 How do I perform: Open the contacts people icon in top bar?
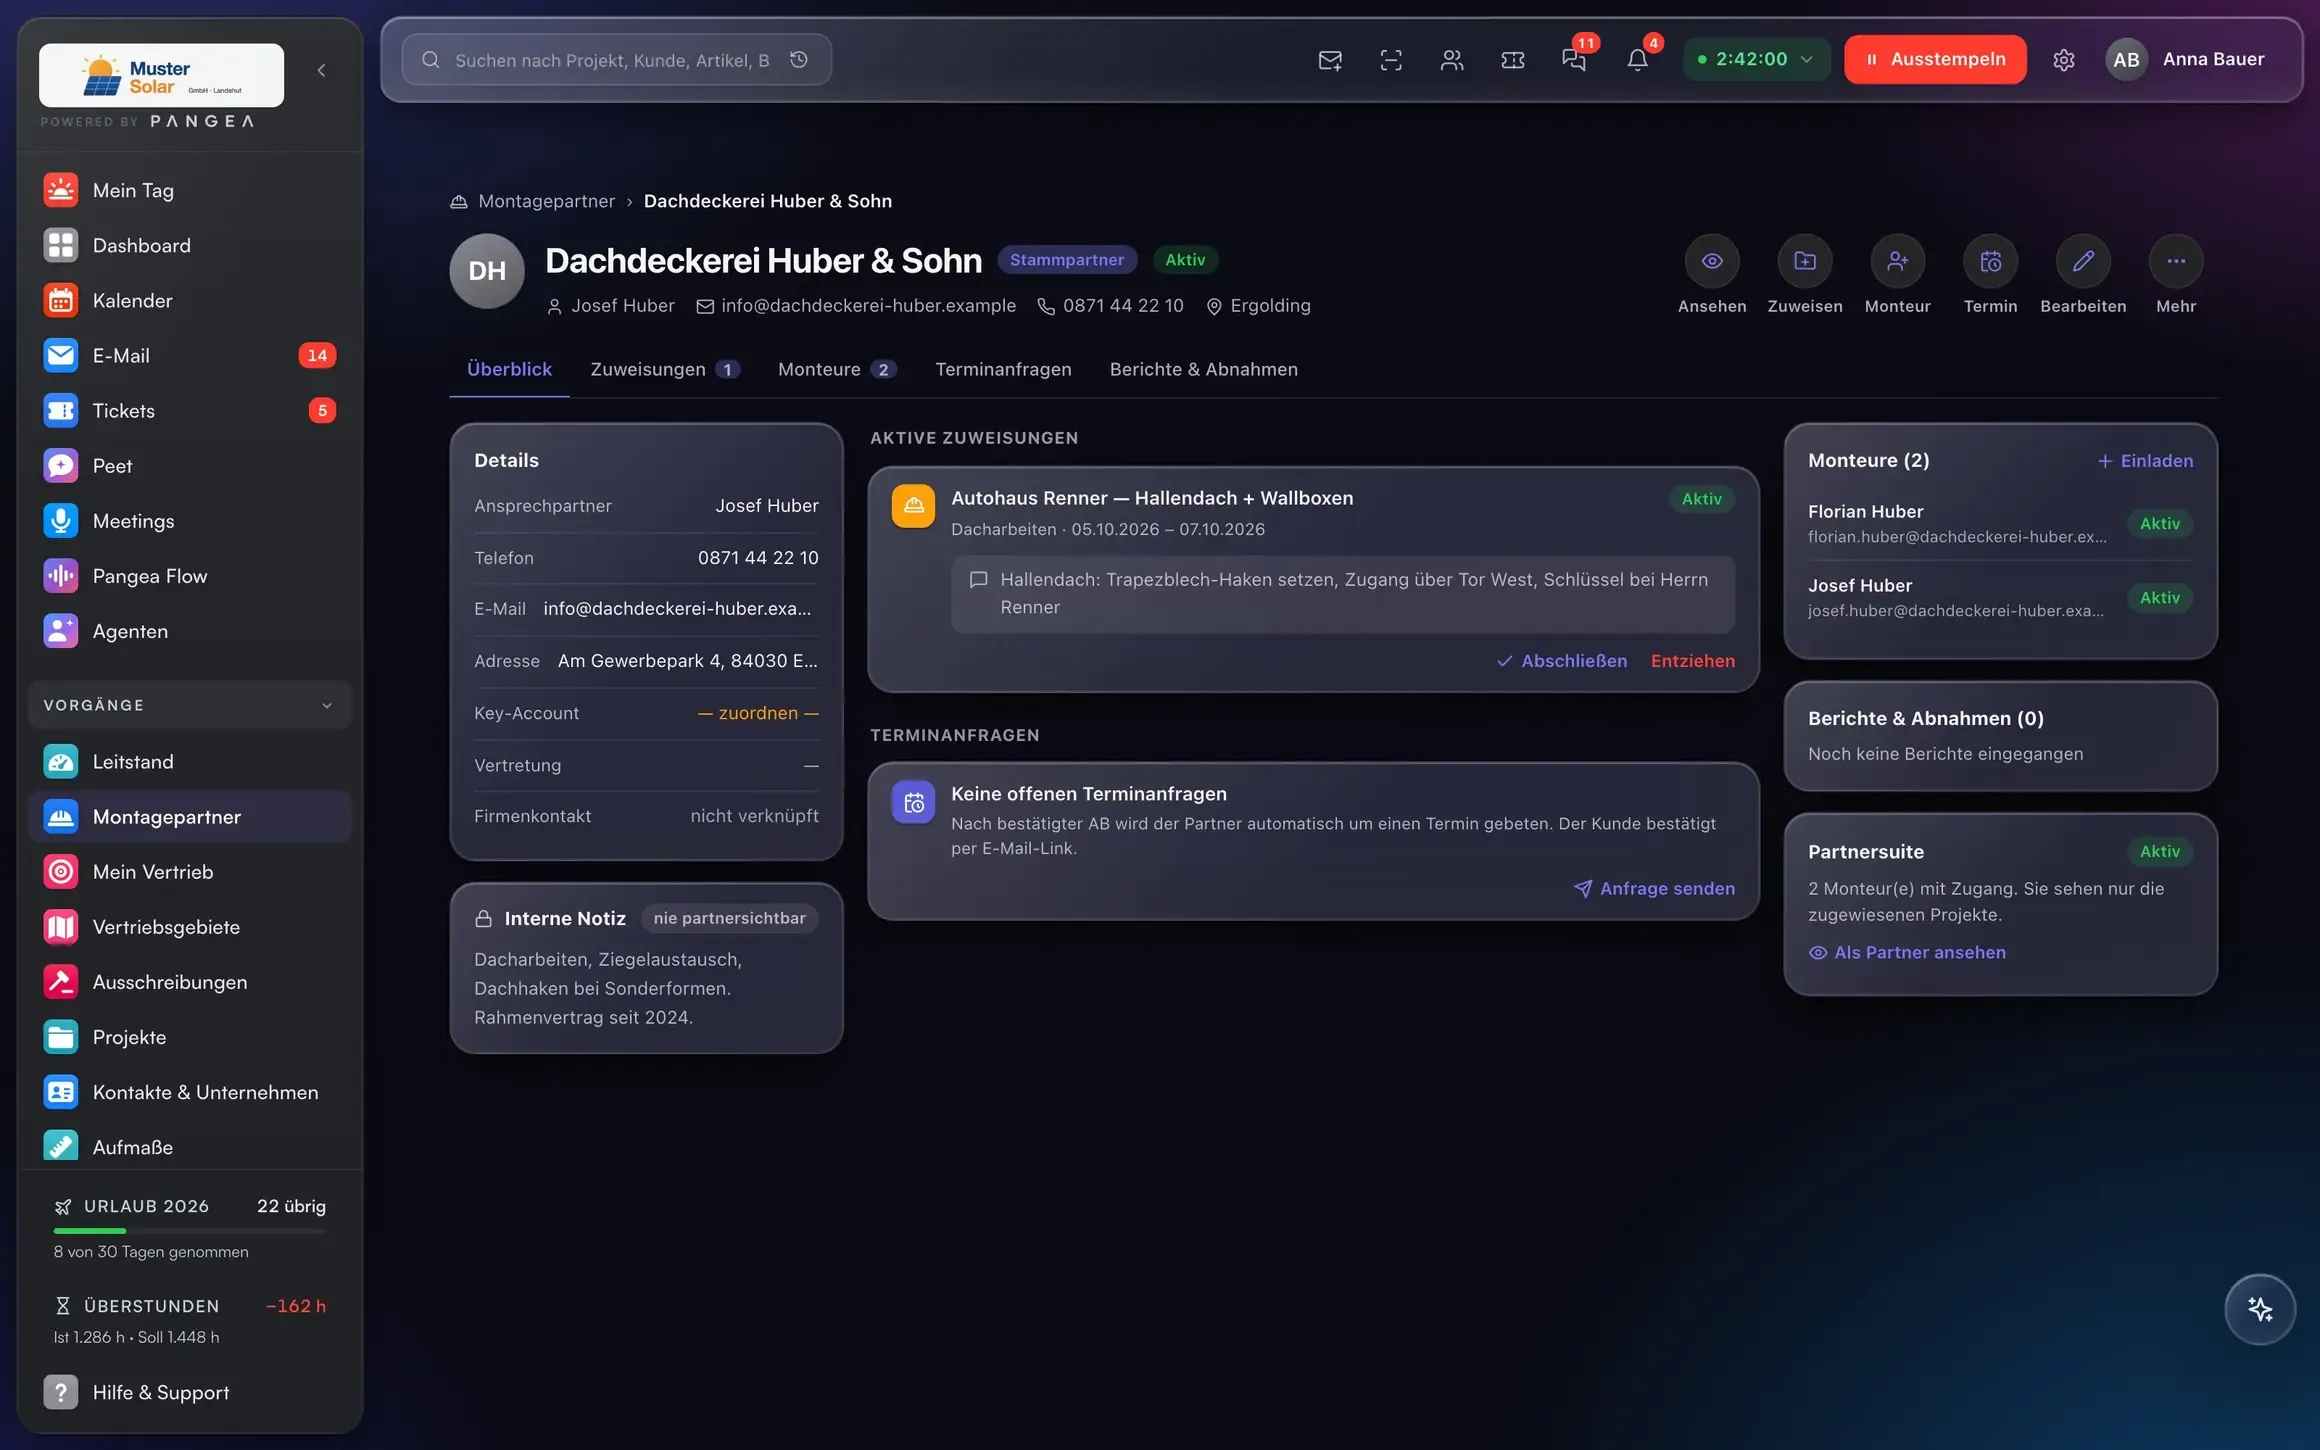pyautogui.click(x=1452, y=60)
